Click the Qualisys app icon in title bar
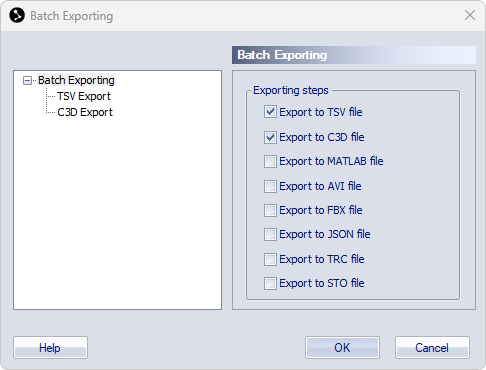 [x=17, y=15]
